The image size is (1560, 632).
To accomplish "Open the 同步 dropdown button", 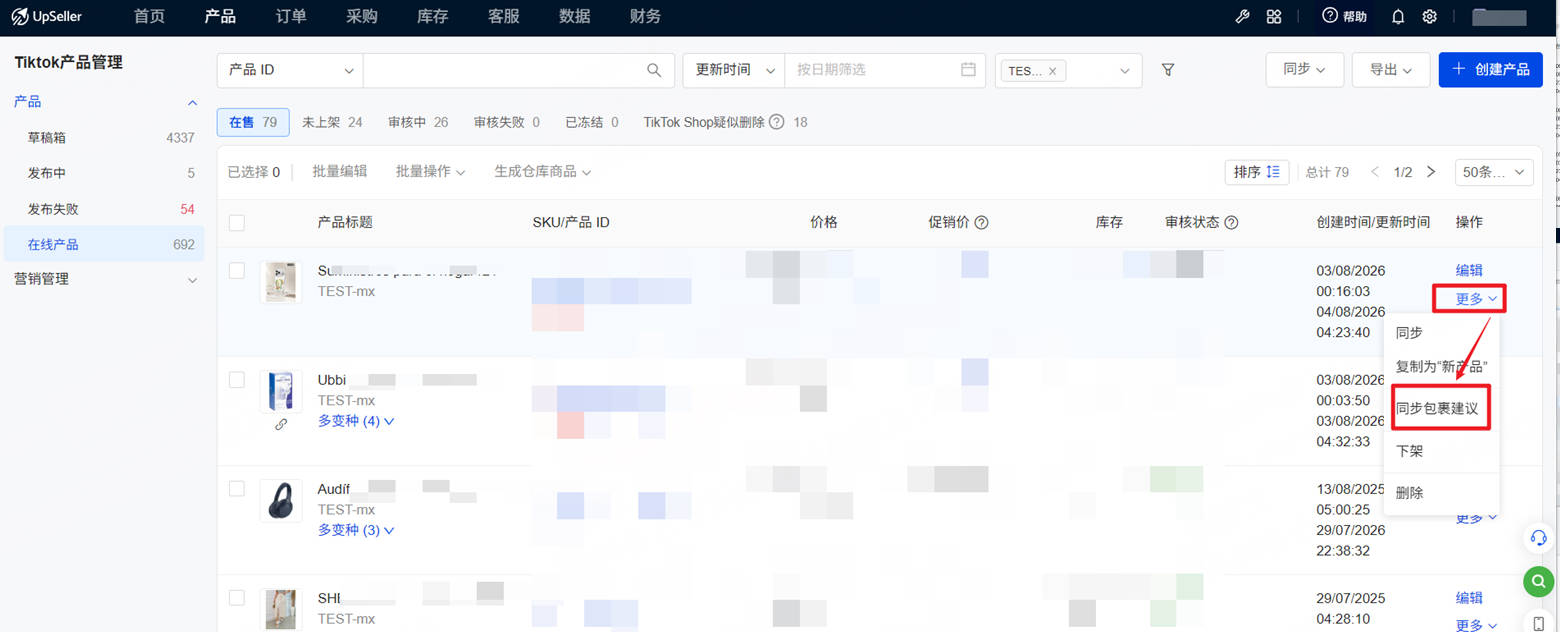I will pyautogui.click(x=1304, y=70).
